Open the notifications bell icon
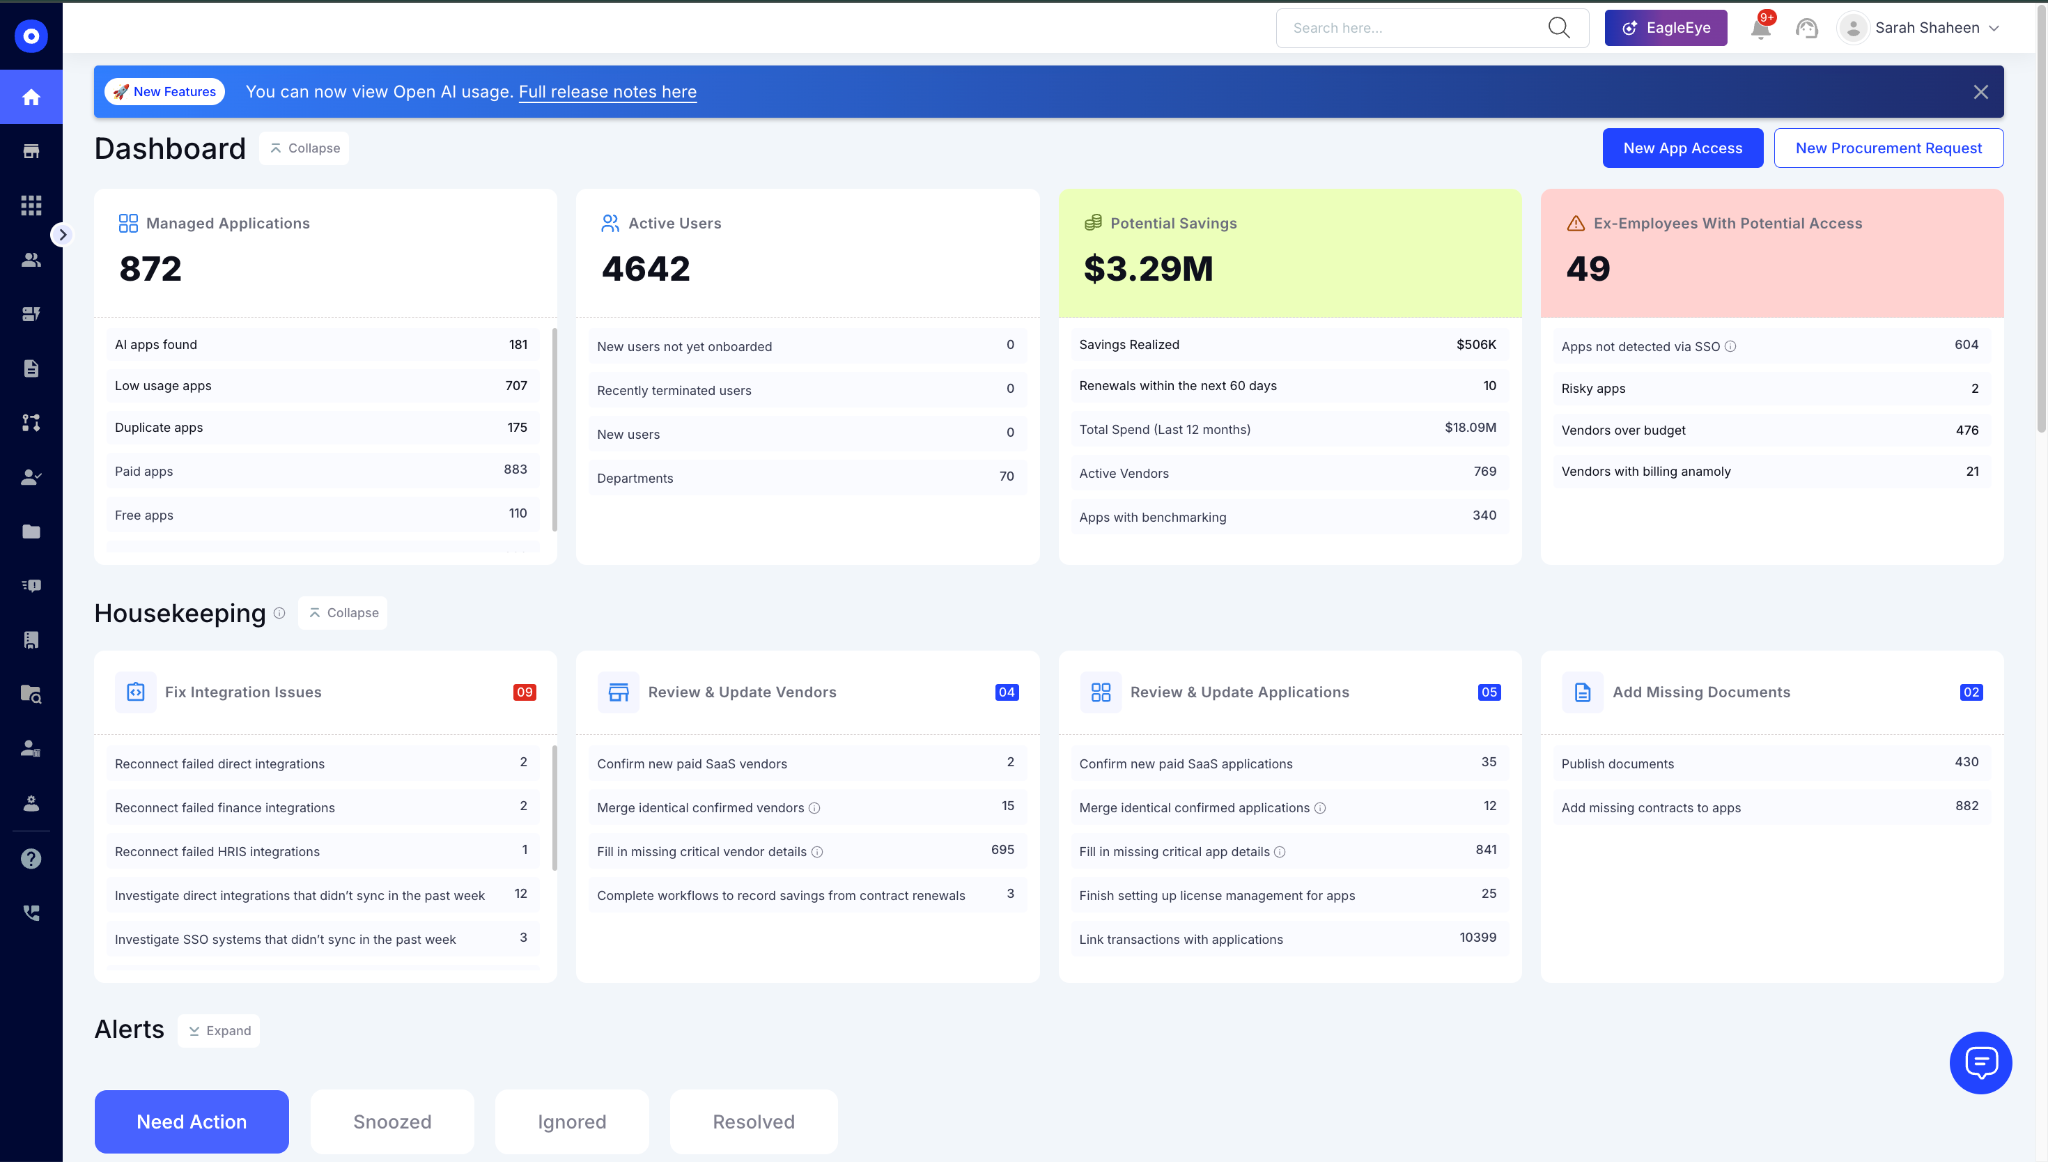 coord(1760,28)
